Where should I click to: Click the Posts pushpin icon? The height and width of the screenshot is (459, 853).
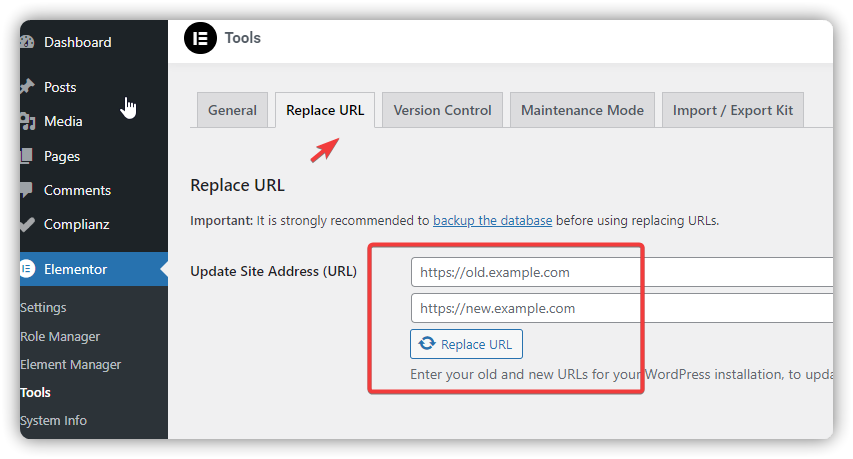point(27,87)
